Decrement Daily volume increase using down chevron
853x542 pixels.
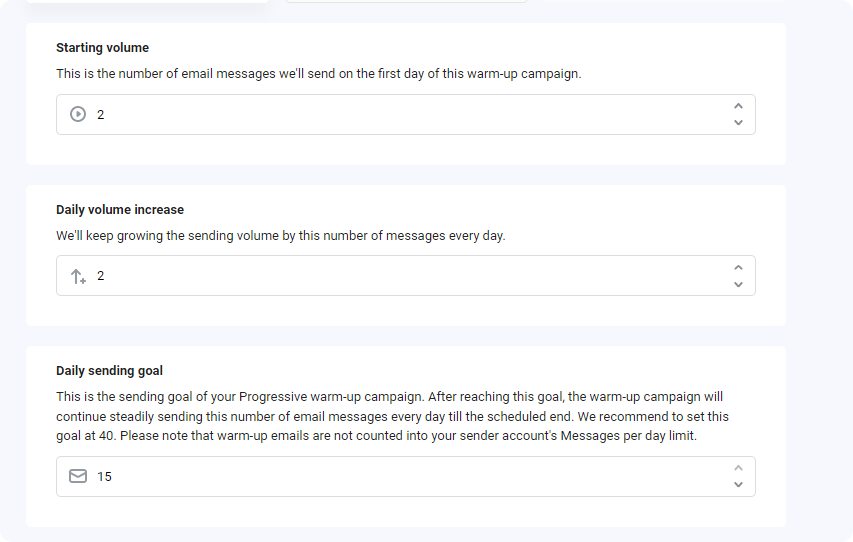(738, 284)
